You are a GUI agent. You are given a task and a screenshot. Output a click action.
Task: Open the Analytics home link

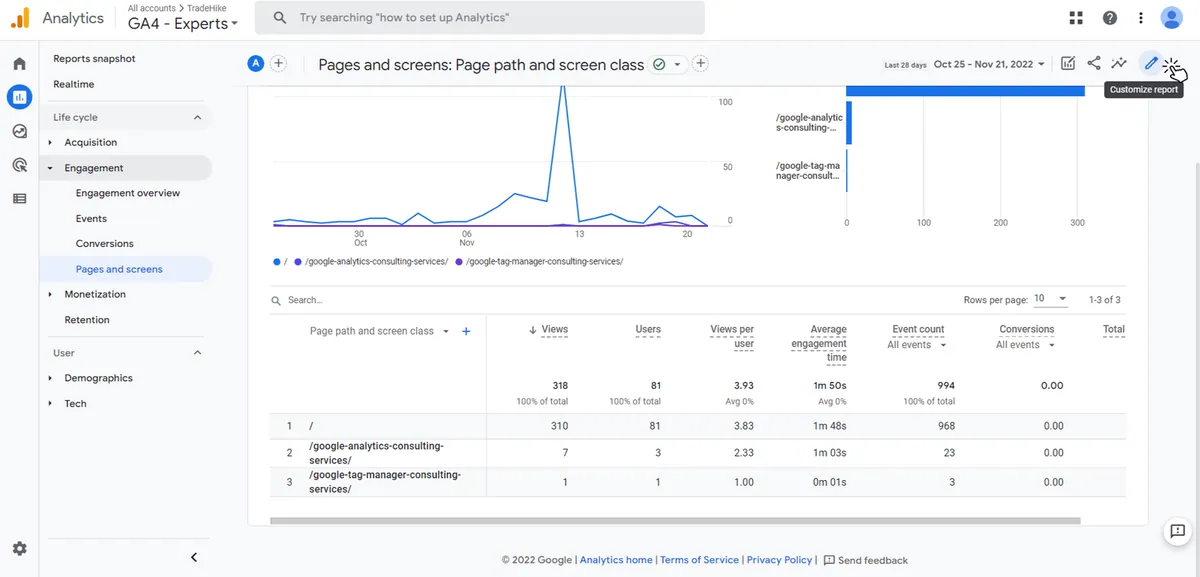[x=616, y=560]
